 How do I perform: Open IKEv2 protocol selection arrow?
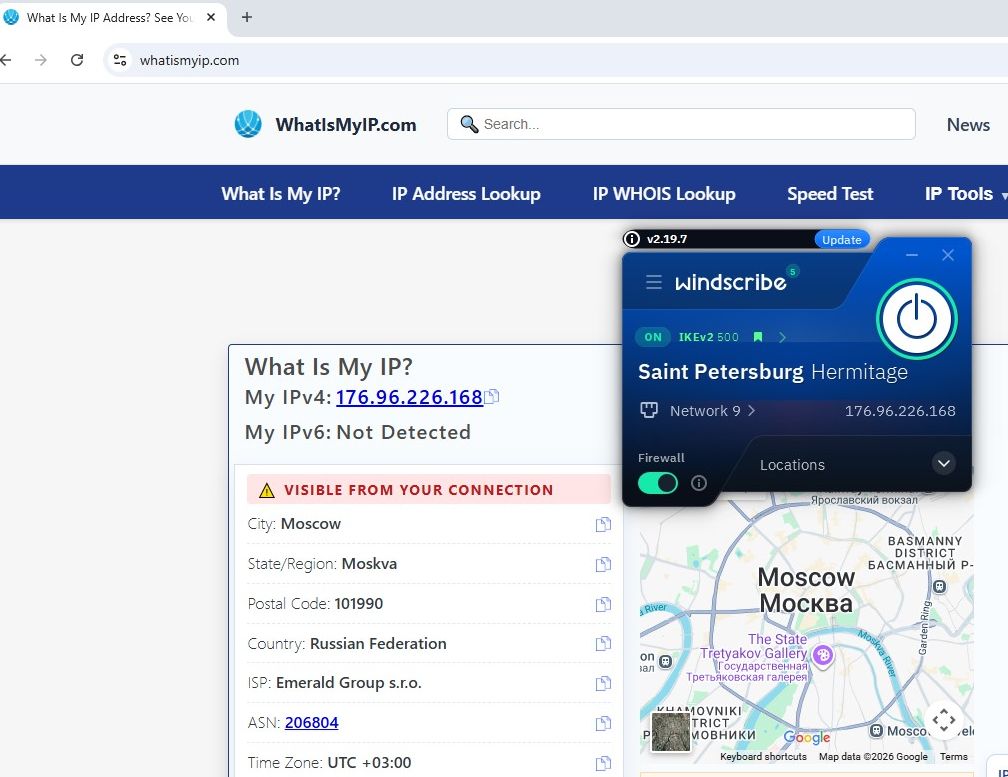pyautogui.click(x=782, y=337)
